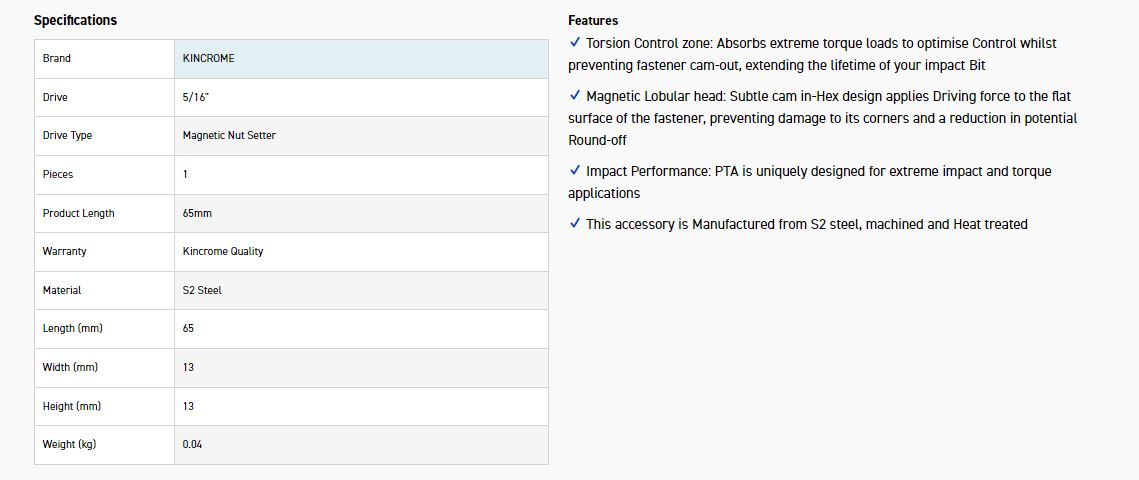Select the 5/16" drive value
The width and height of the screenshot is (1139, 480).
point(195,97)
